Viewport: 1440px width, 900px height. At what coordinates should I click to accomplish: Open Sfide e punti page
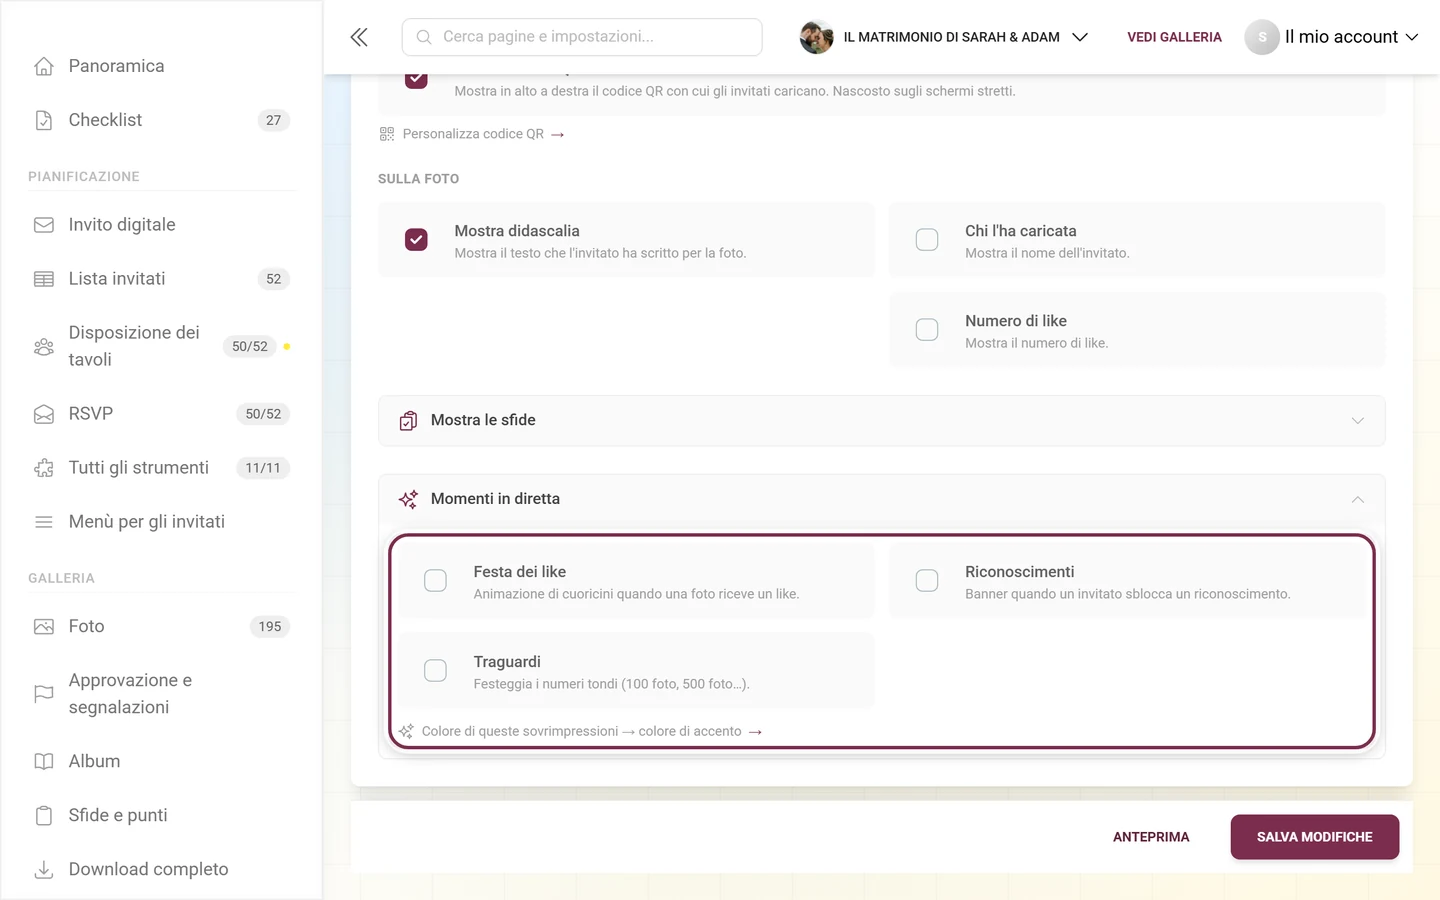coord(160,816)
